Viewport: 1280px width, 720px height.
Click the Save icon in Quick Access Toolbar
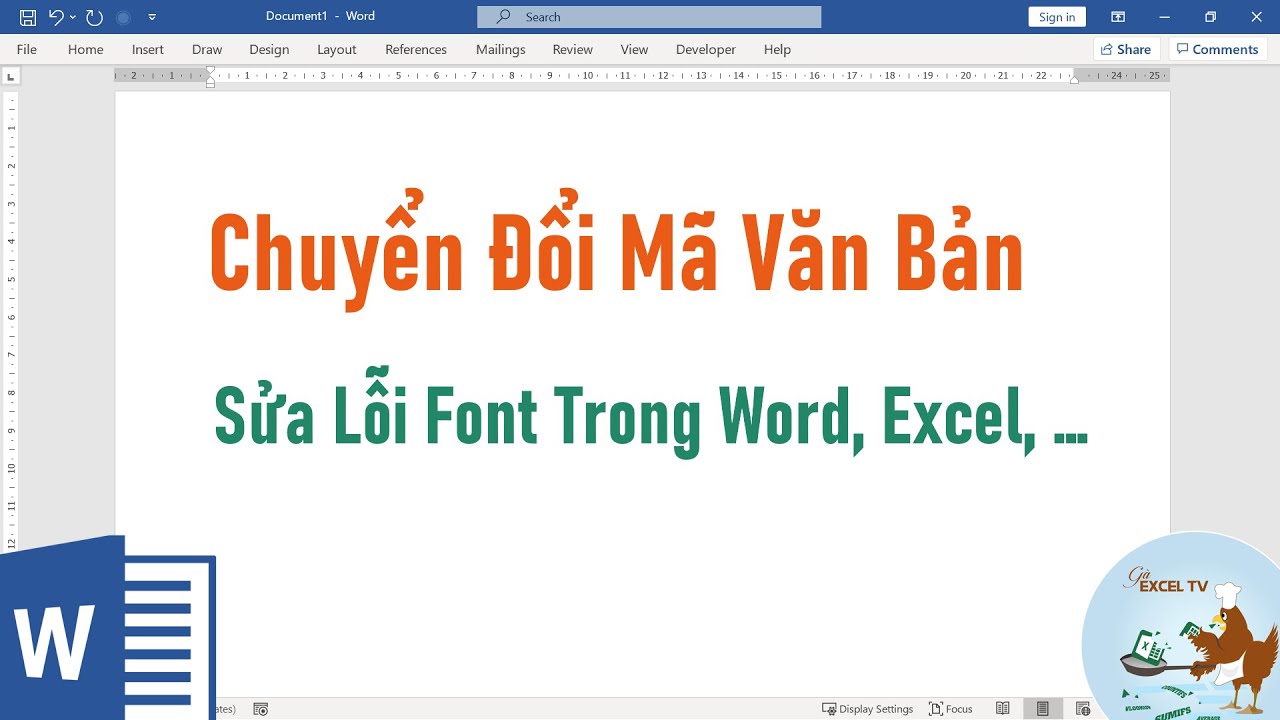pyautogui.click(x=28, y=17)
